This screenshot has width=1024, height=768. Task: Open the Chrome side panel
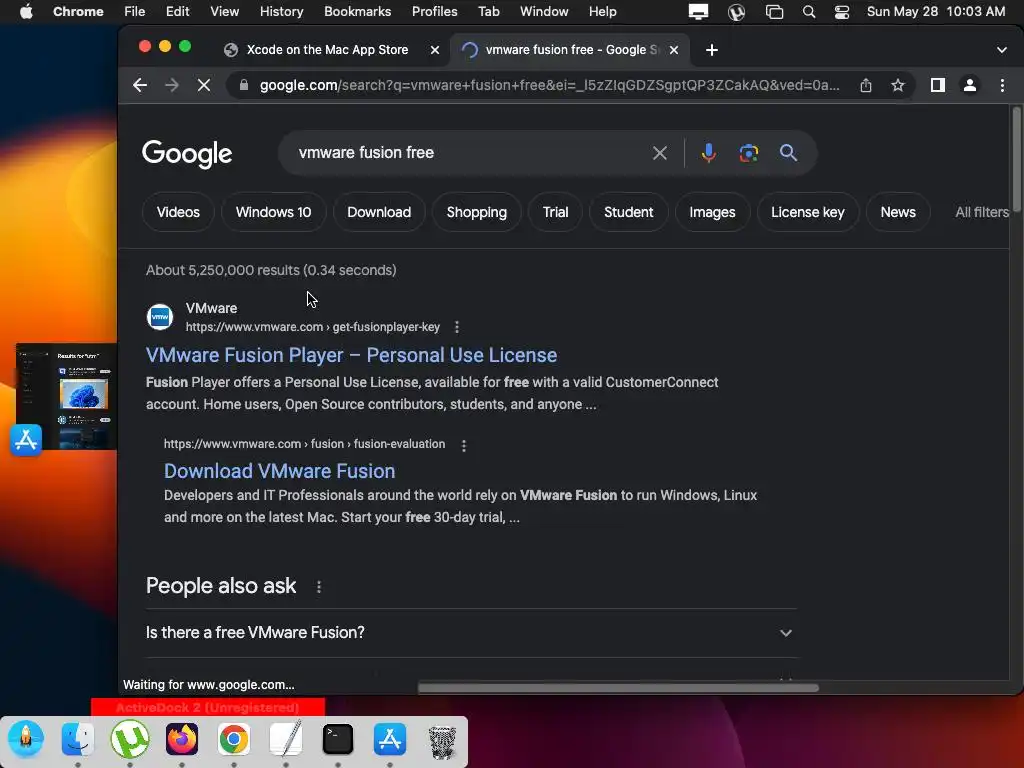coord(938,86)
